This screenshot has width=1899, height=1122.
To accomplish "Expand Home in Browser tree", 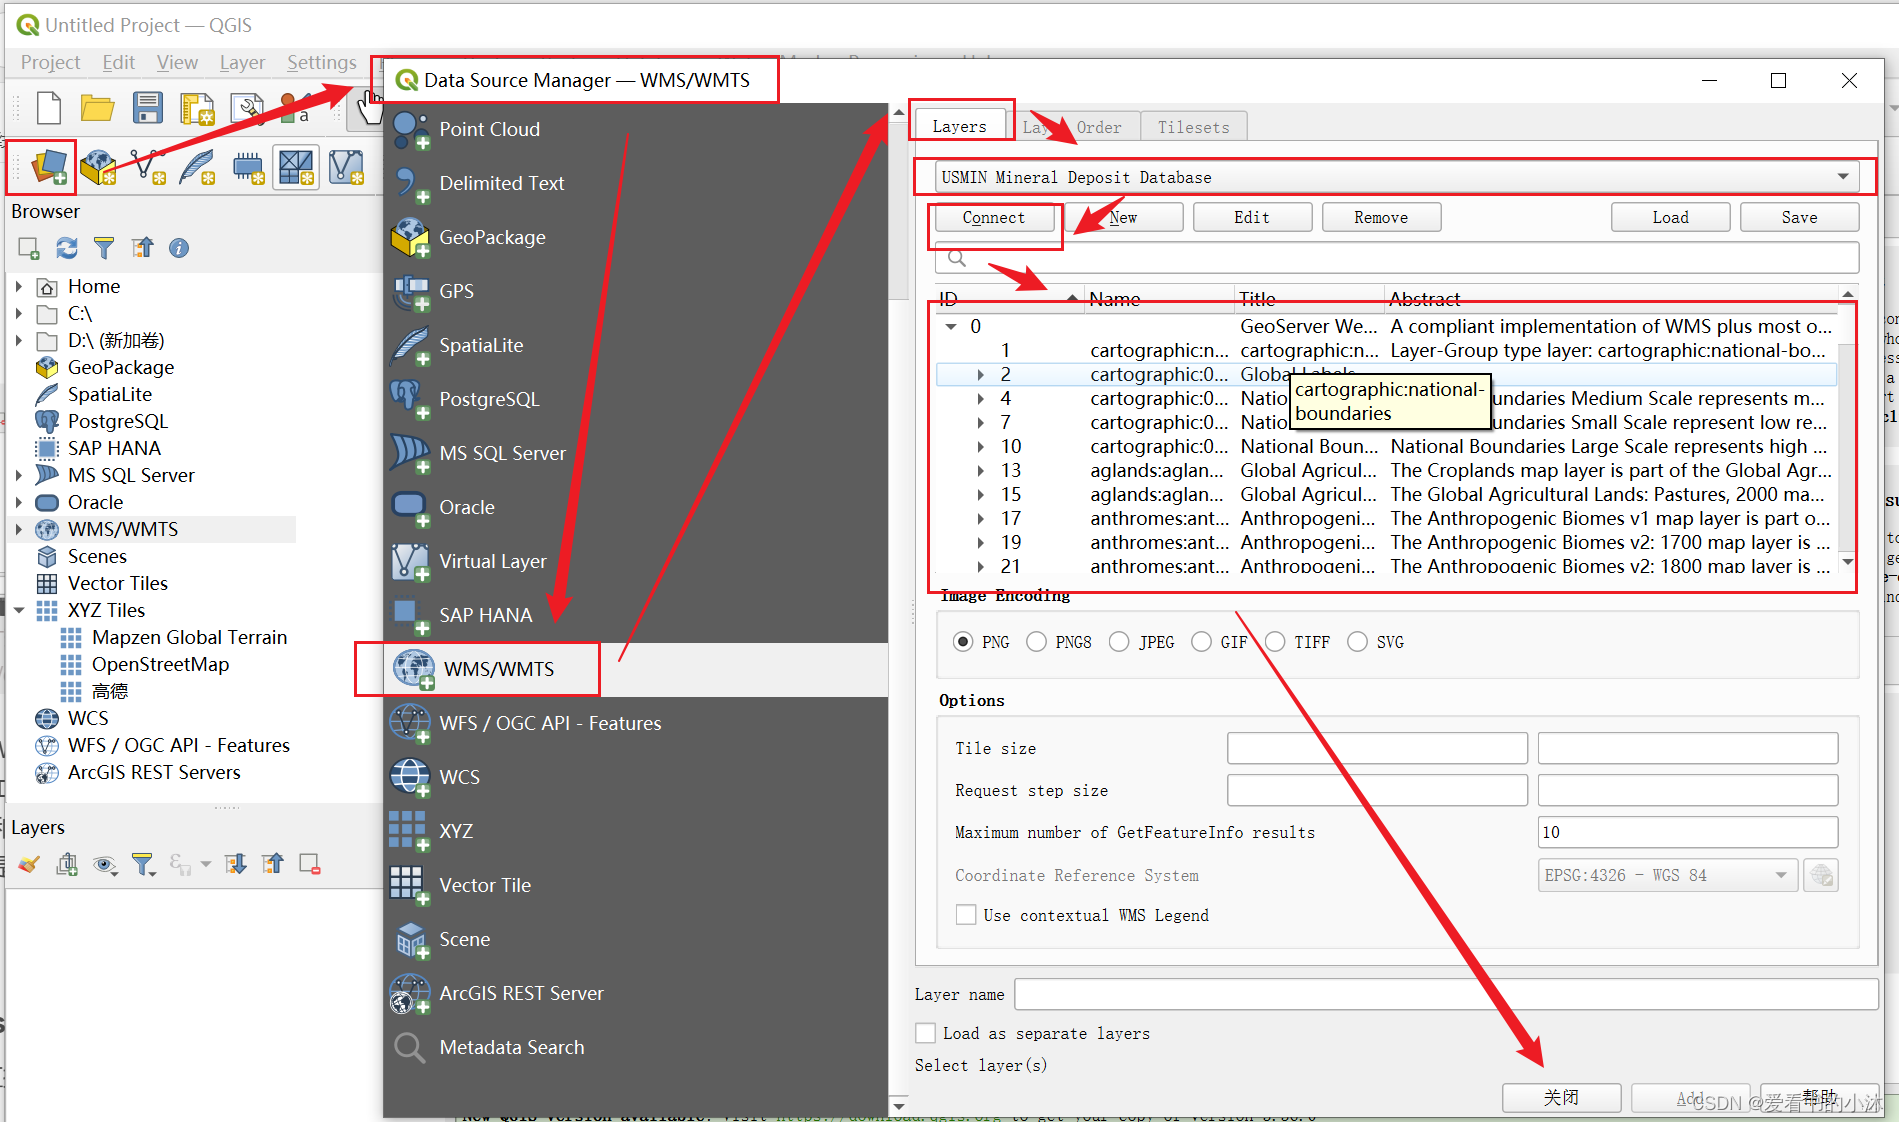I will tap(19, 286).
